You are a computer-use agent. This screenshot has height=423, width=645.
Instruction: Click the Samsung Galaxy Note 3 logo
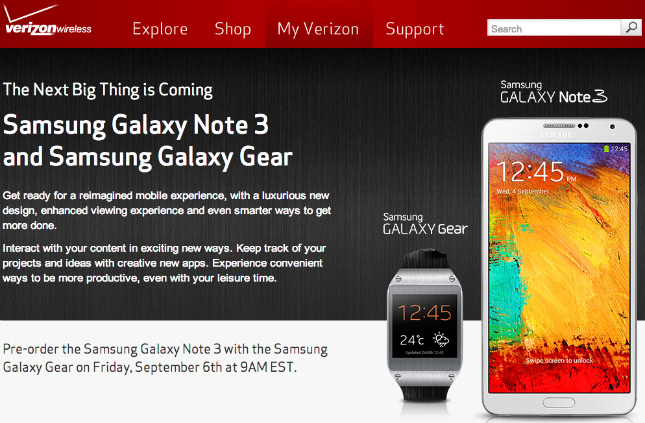(553, 92)
